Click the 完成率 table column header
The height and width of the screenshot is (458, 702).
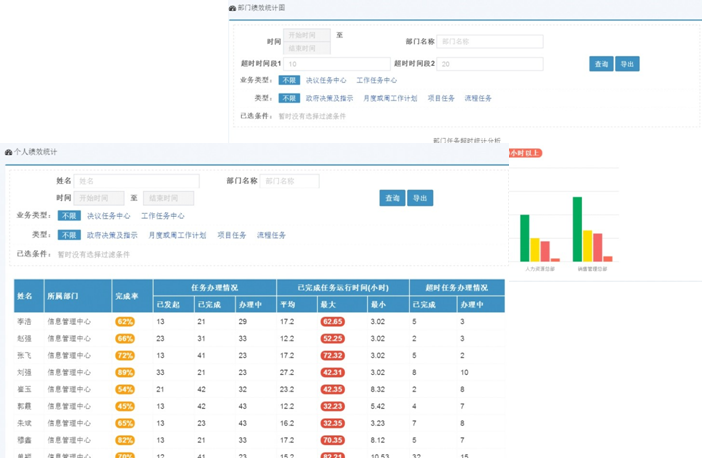(133, 296)
